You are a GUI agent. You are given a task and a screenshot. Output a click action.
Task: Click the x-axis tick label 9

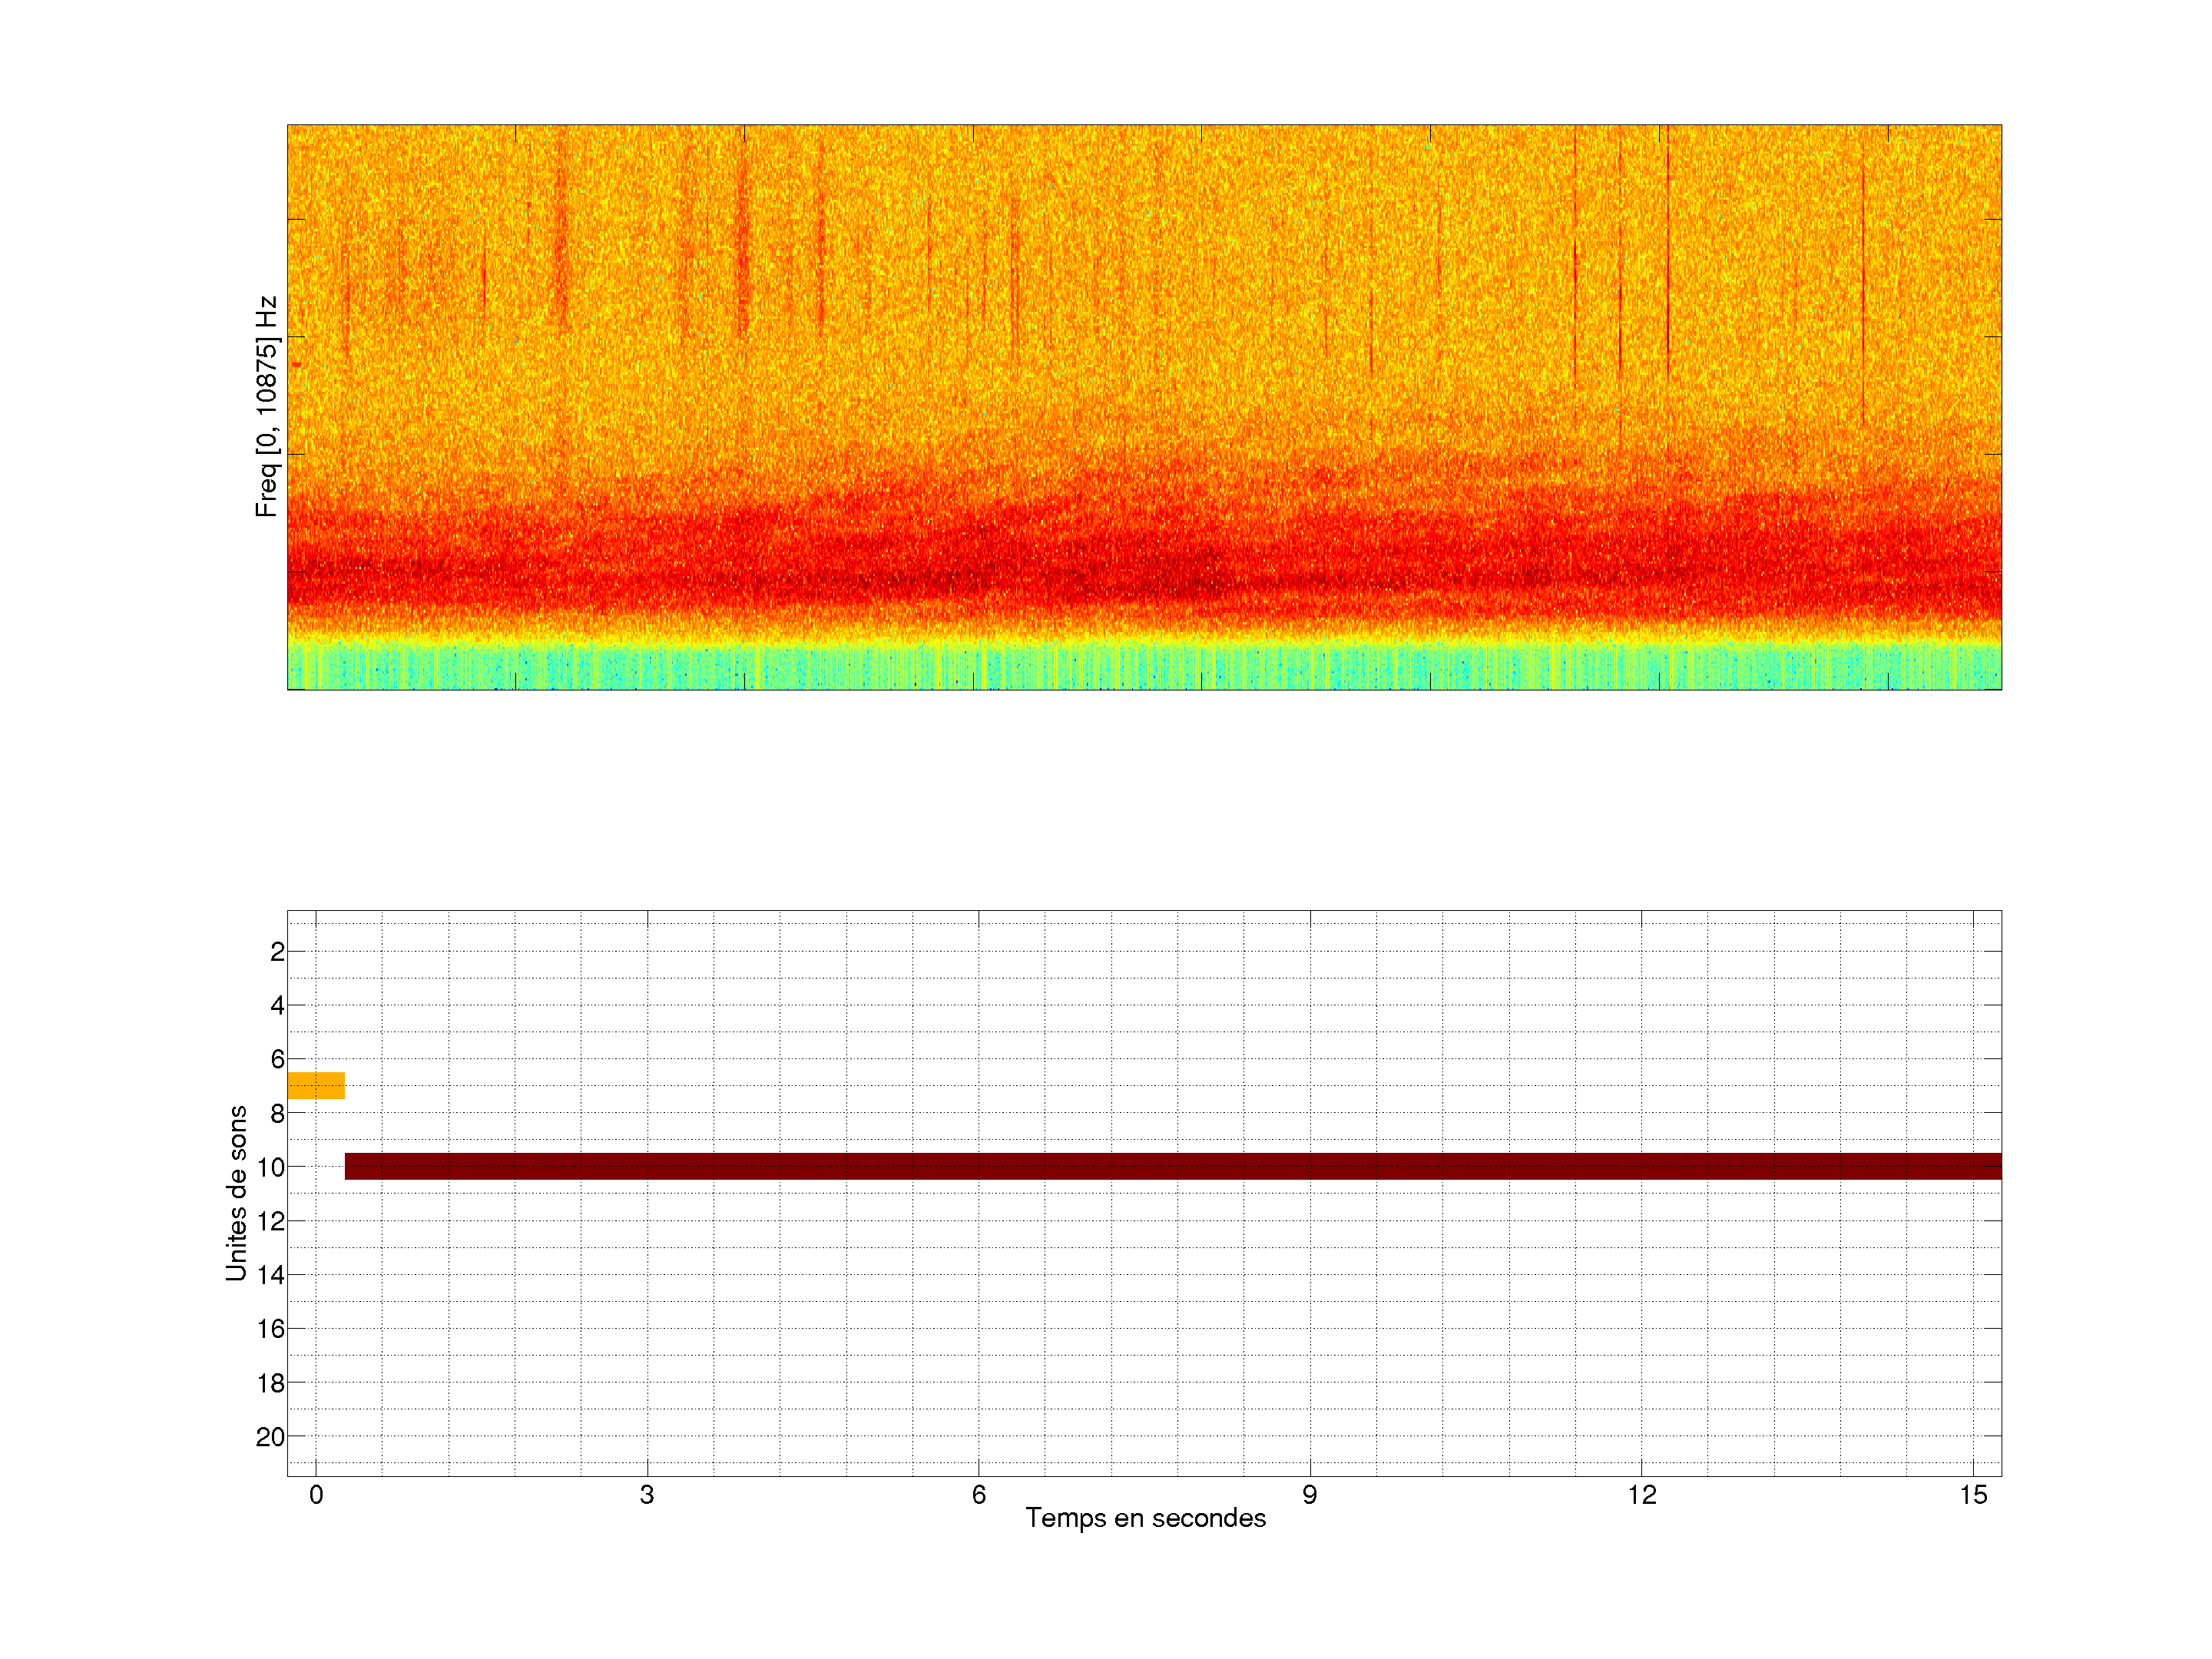pyautogui.click(x=1310, y=1495)
